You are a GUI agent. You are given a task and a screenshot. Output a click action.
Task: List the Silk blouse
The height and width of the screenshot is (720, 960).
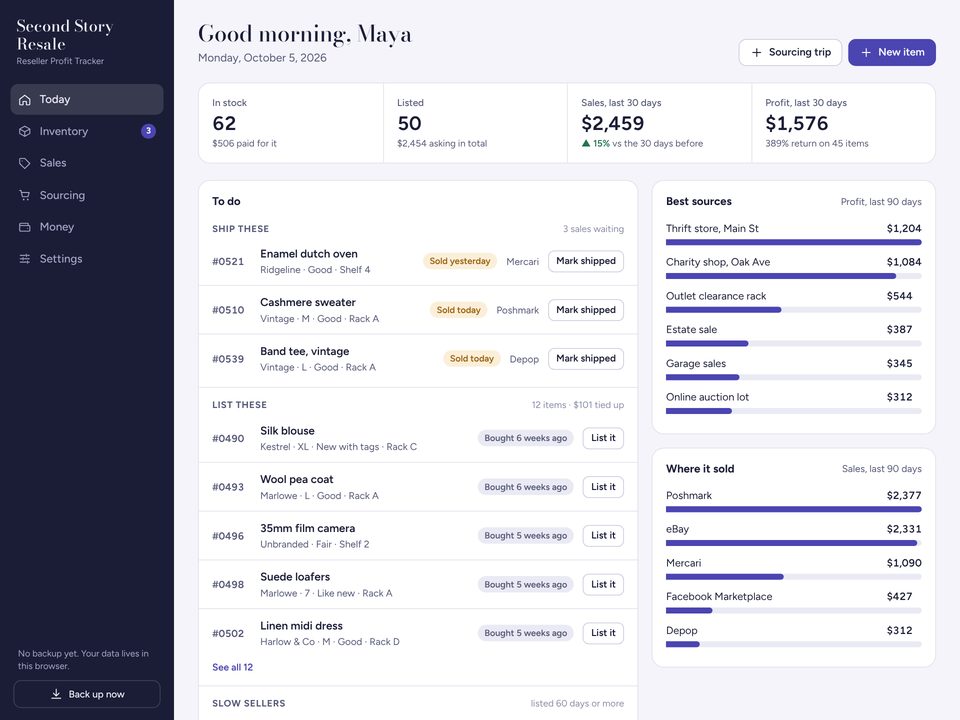(x=603, y=438)
